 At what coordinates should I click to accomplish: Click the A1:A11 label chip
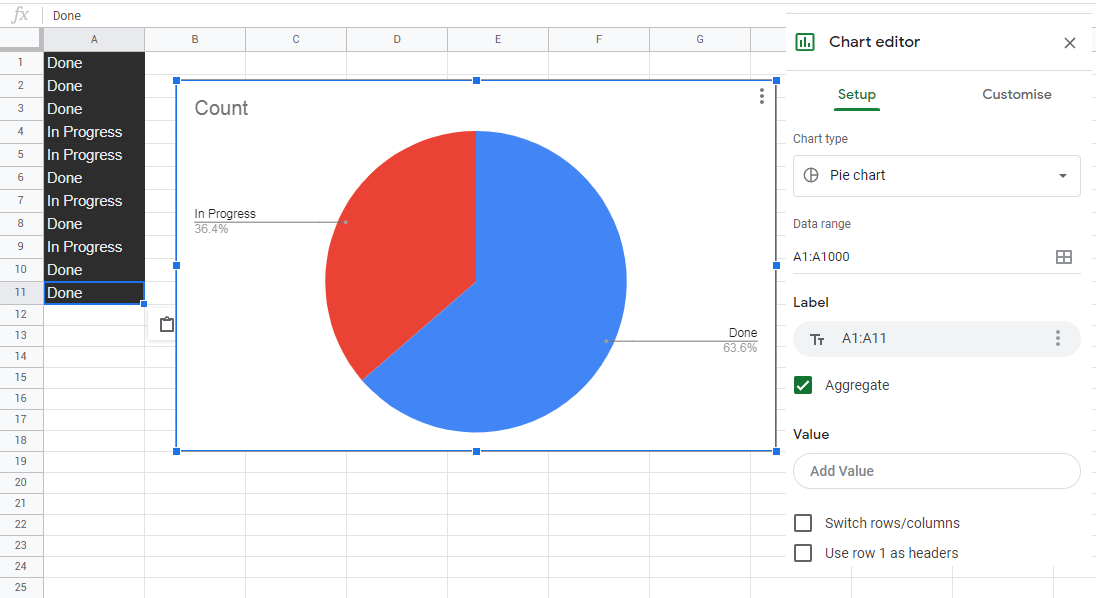point(937,339)
